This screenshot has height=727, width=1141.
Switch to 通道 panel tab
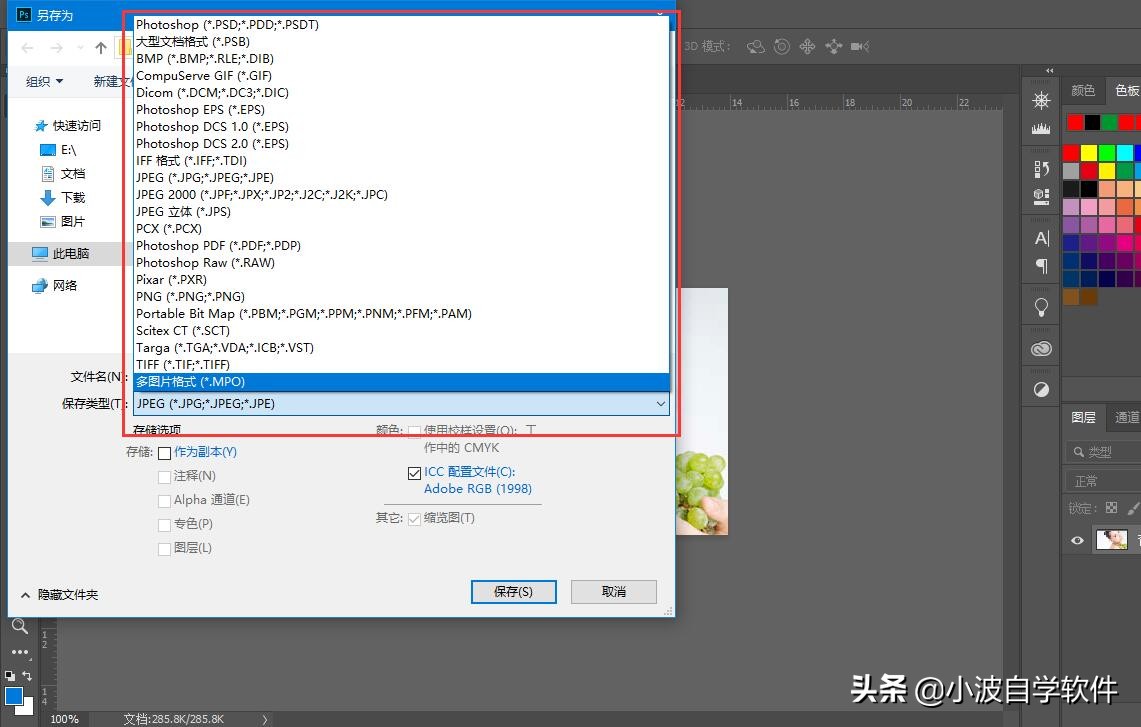1126,417
